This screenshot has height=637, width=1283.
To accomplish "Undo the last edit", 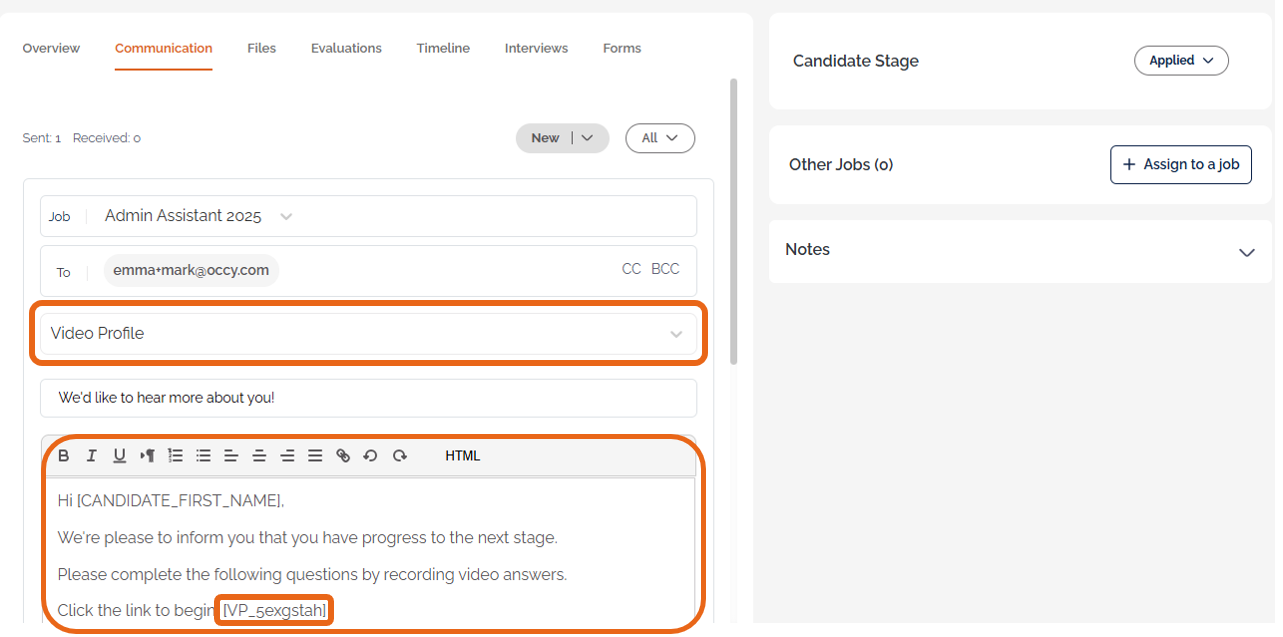I will [x=370, y=456].
